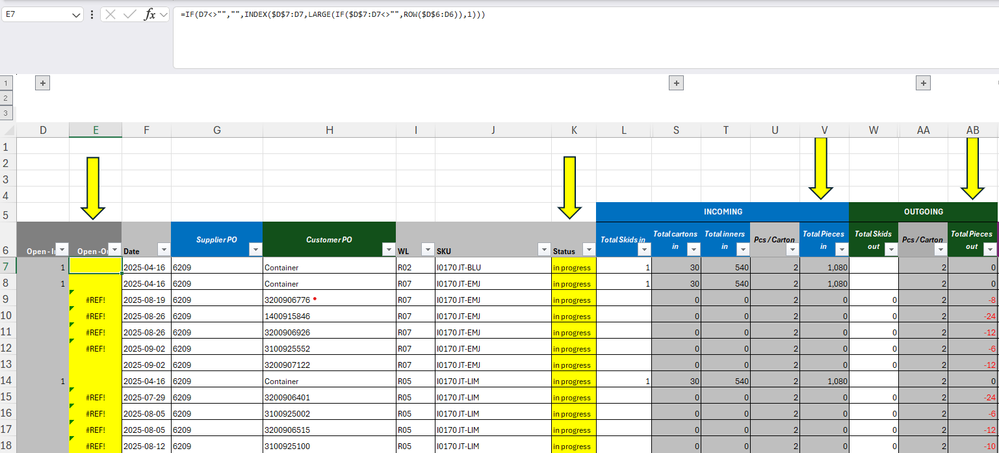Select column K header
This screenshot has height=453, width=999.
pos(574,130)
